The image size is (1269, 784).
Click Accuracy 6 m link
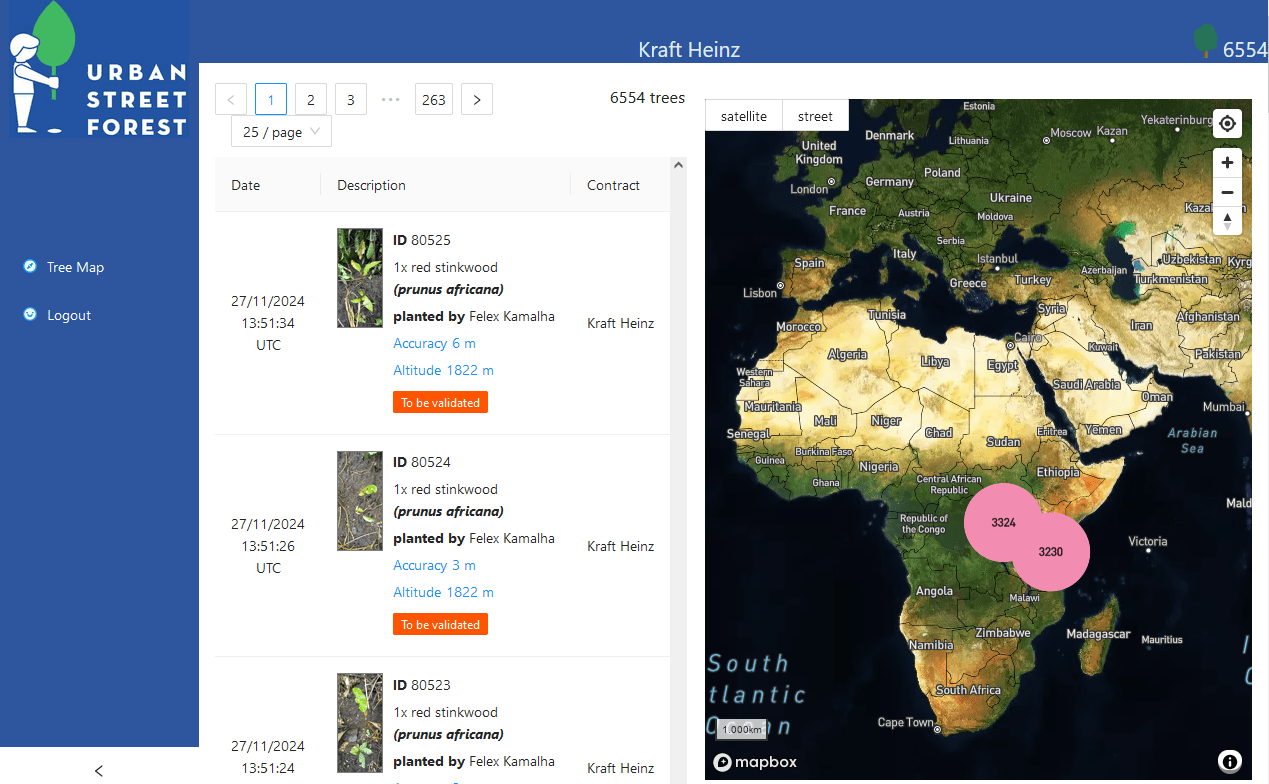point(434,343)
